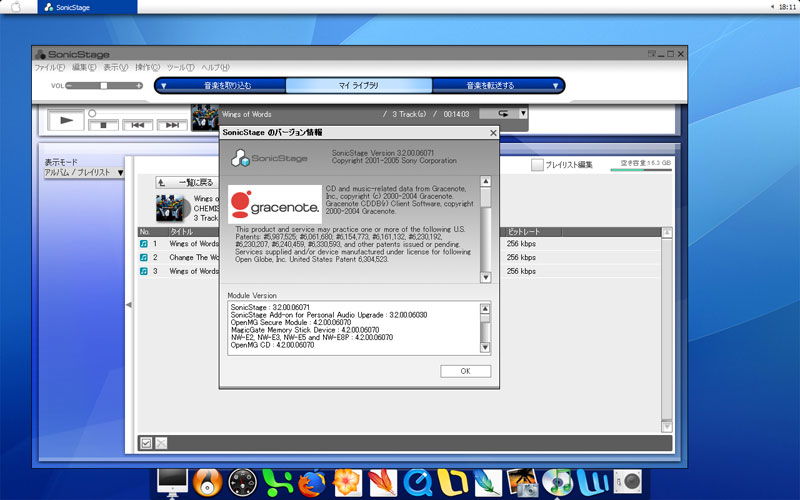The image size is (800, 500).
Task: Open the dropdown arrow beside the repeat icon
Action: click(x=523, y=113)
